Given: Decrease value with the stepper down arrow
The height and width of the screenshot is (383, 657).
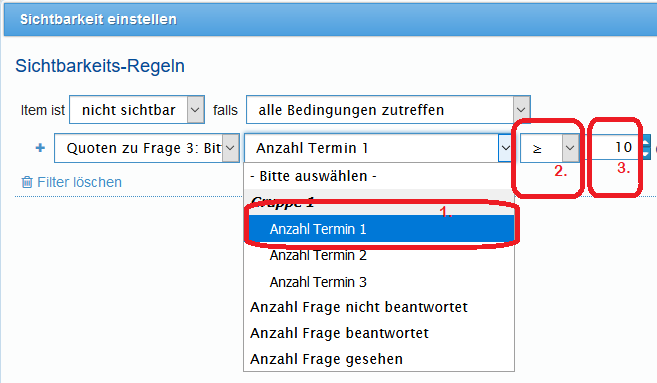Looking at the screenshot, I should 647,153.
